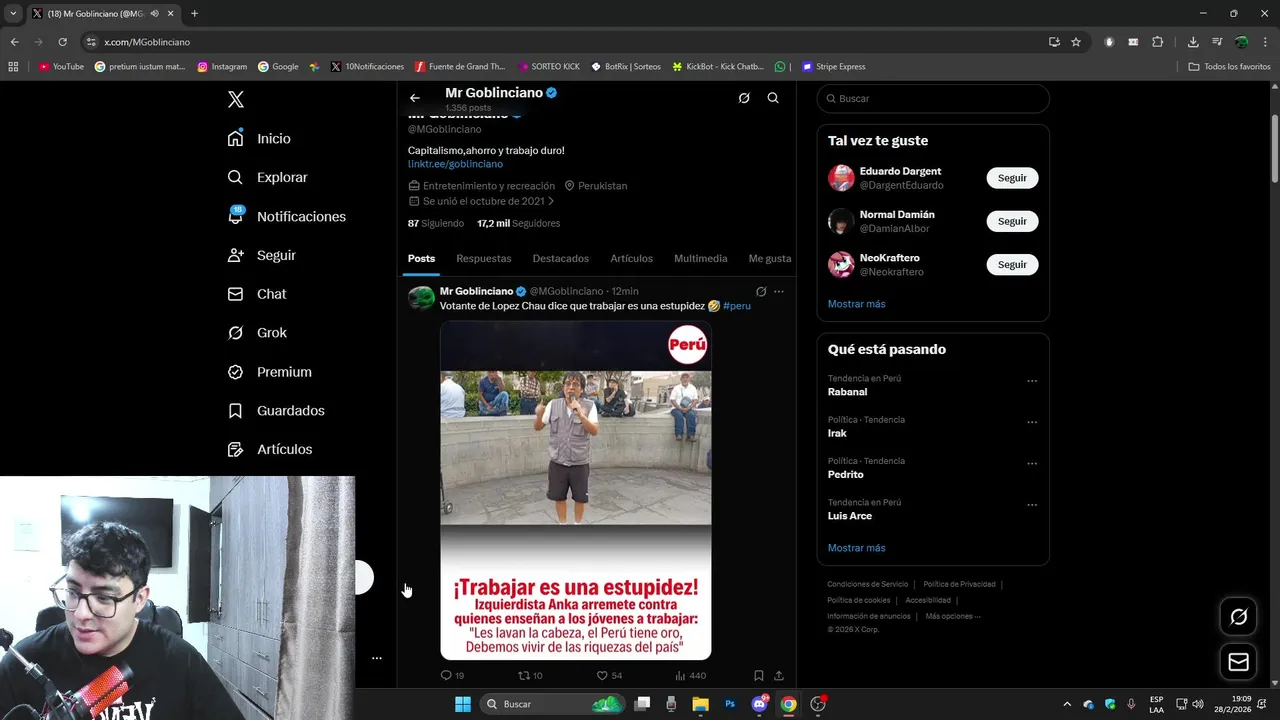Open Seguir in the sidebar
The height and width of the screenshot is (720, 1280).
(261, 255)
